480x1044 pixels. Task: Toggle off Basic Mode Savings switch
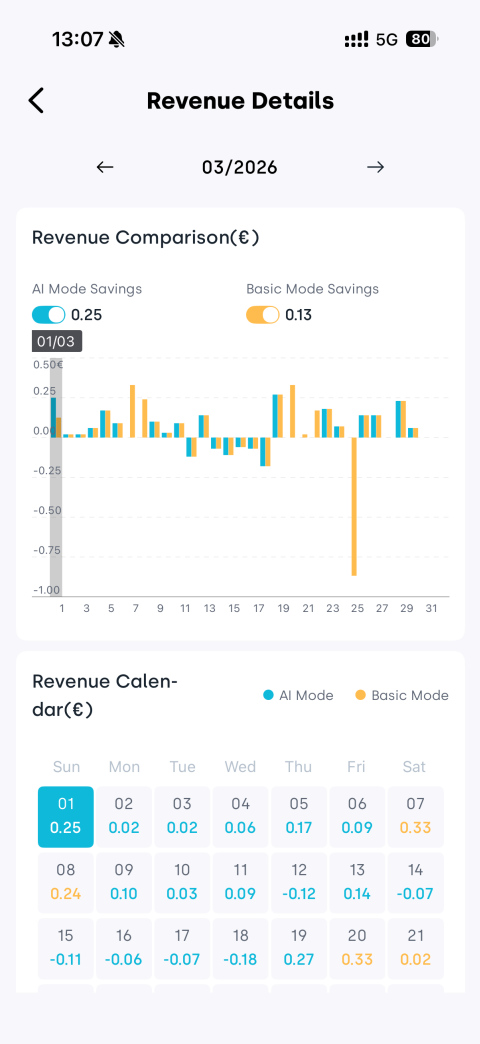[263, 315]
